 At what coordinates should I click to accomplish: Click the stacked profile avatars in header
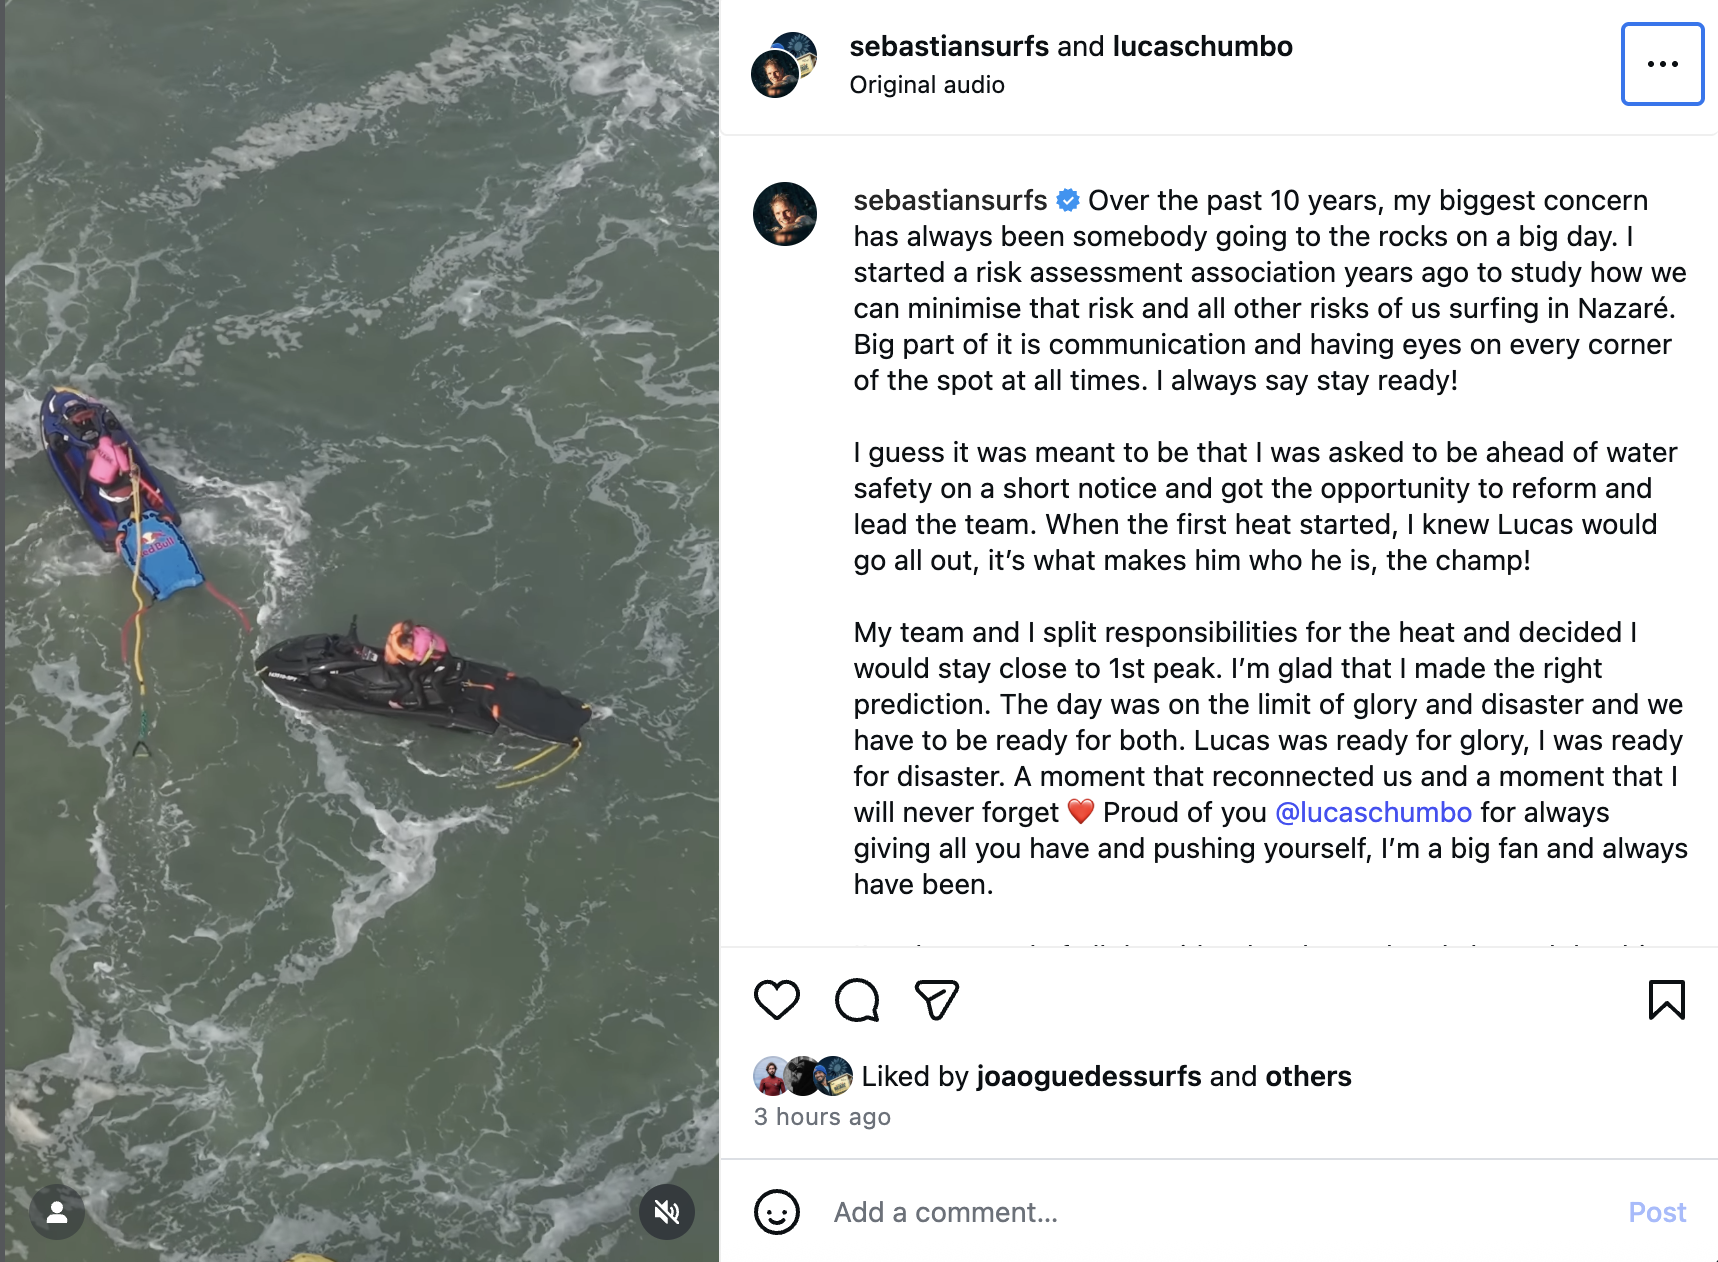click(x=784, y=65)
